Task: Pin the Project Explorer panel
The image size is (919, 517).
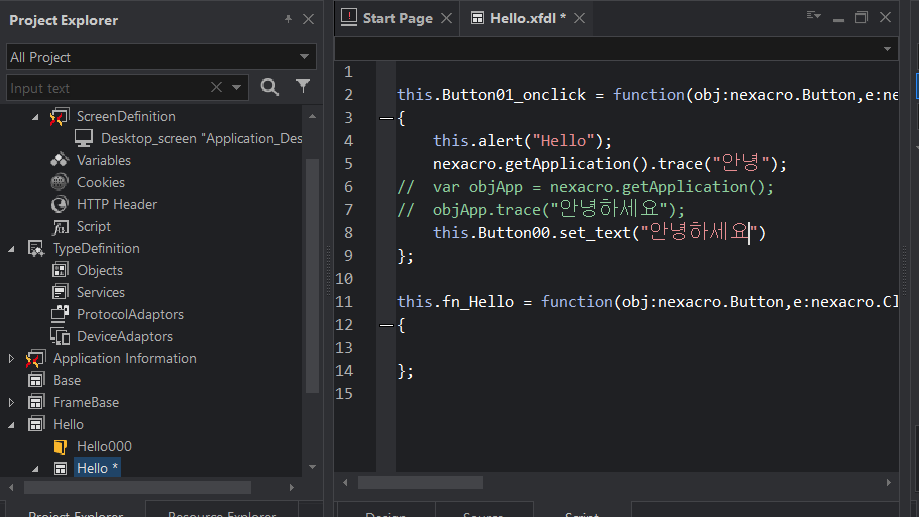Action: [288, 19]
